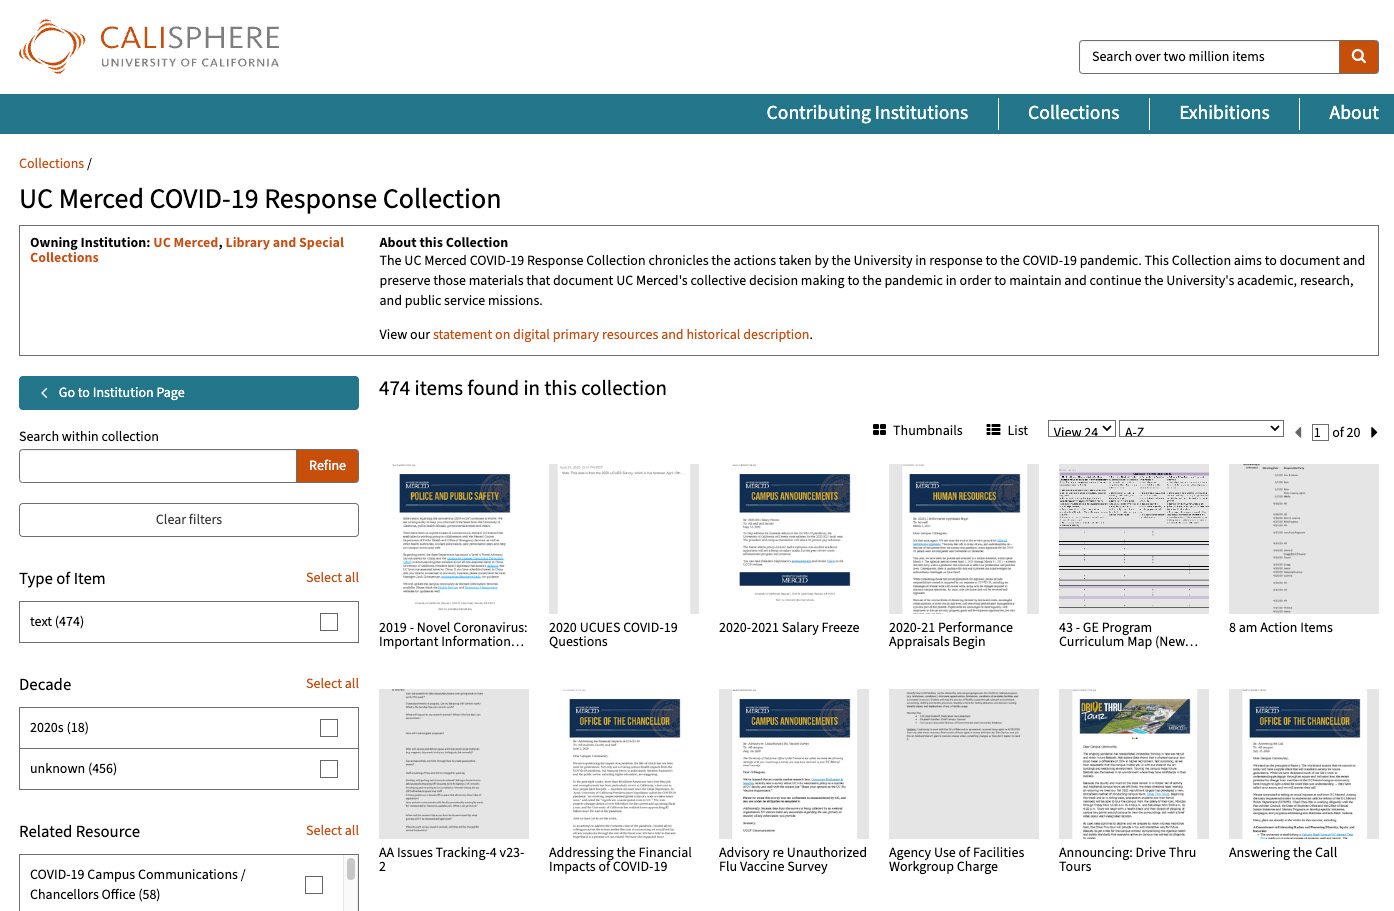Click '8 am Action Items' title text
Screen dimensions: 1394x911
click(1281, 628)
